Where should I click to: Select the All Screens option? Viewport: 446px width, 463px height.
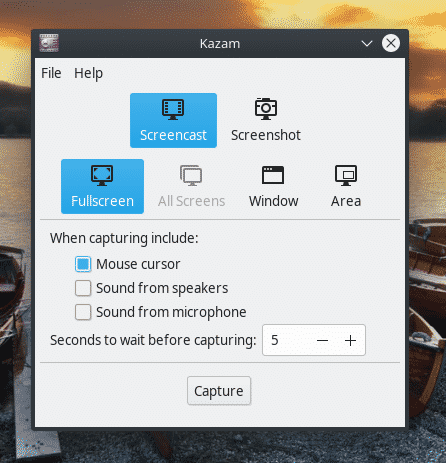191,186
